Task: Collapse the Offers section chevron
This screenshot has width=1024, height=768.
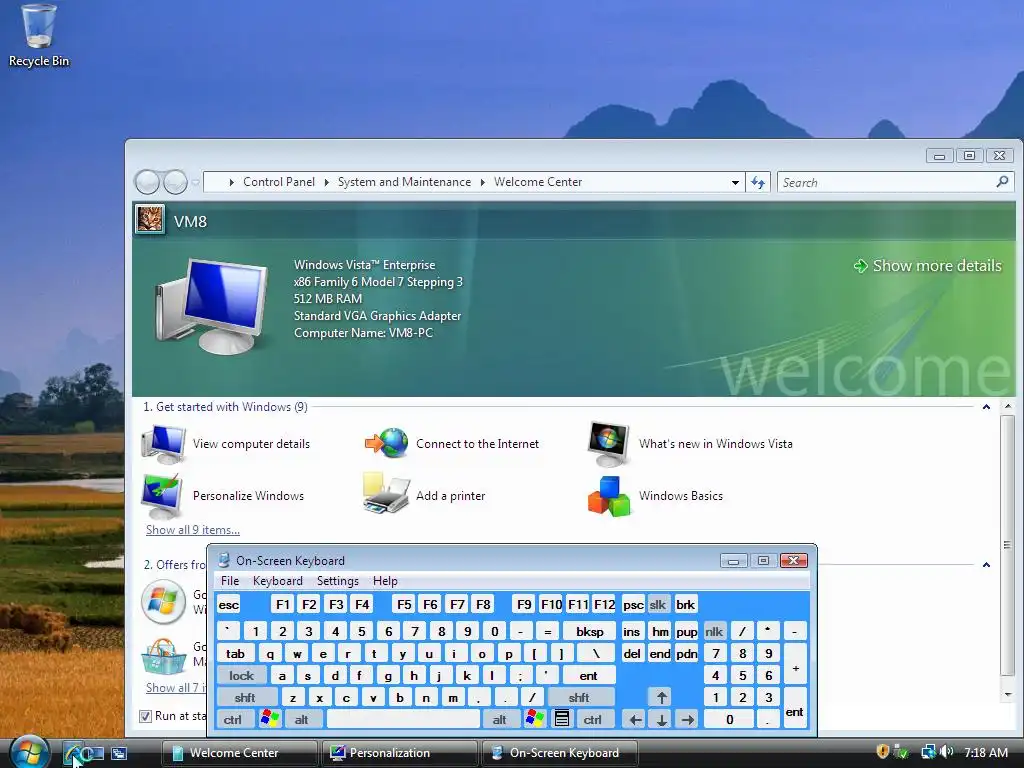Action: 986,564
